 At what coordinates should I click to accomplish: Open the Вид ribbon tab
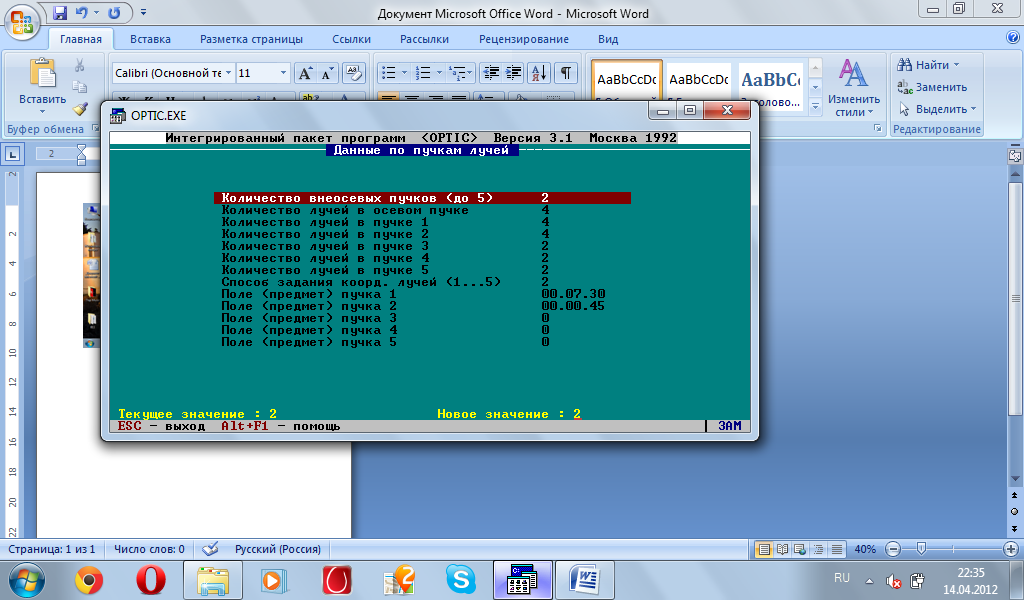click(x=608, y=39)
